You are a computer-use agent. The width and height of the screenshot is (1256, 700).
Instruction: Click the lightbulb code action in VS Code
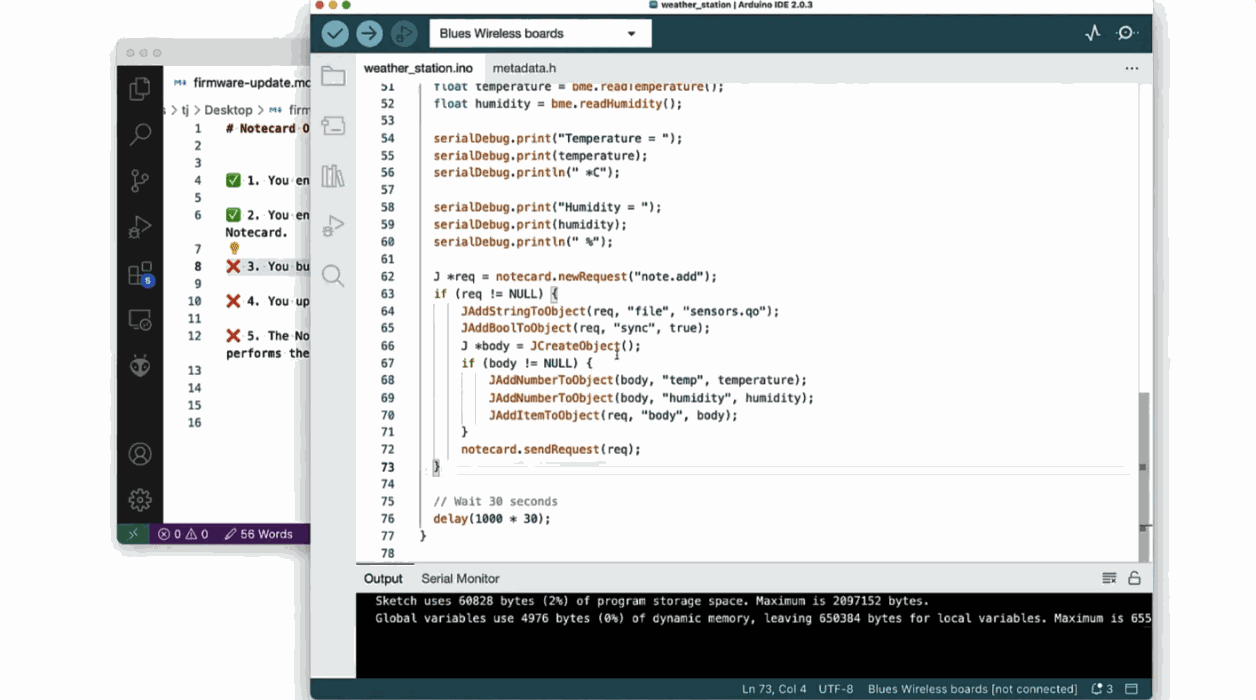234,248
